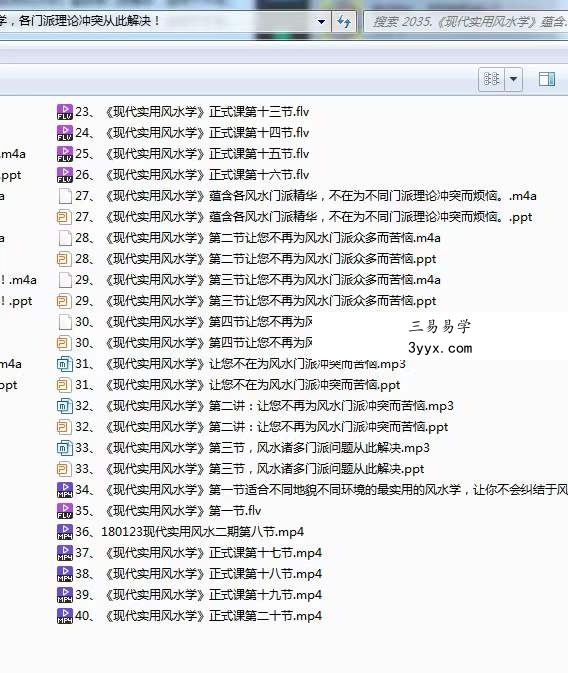Screen dimensions: 568x673
Task: Select file name 35、第一节.flv
Action: click(x=168, y=511)
